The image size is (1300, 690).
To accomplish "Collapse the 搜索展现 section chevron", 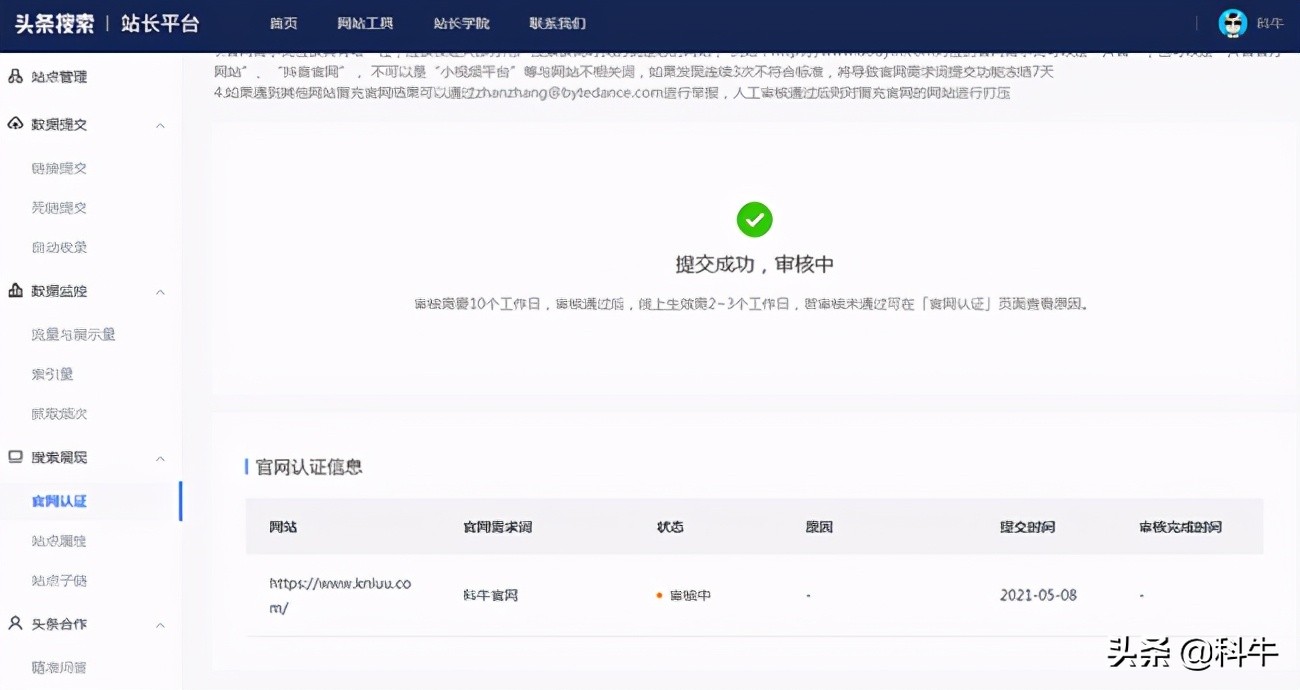I will tap(160, 458).
